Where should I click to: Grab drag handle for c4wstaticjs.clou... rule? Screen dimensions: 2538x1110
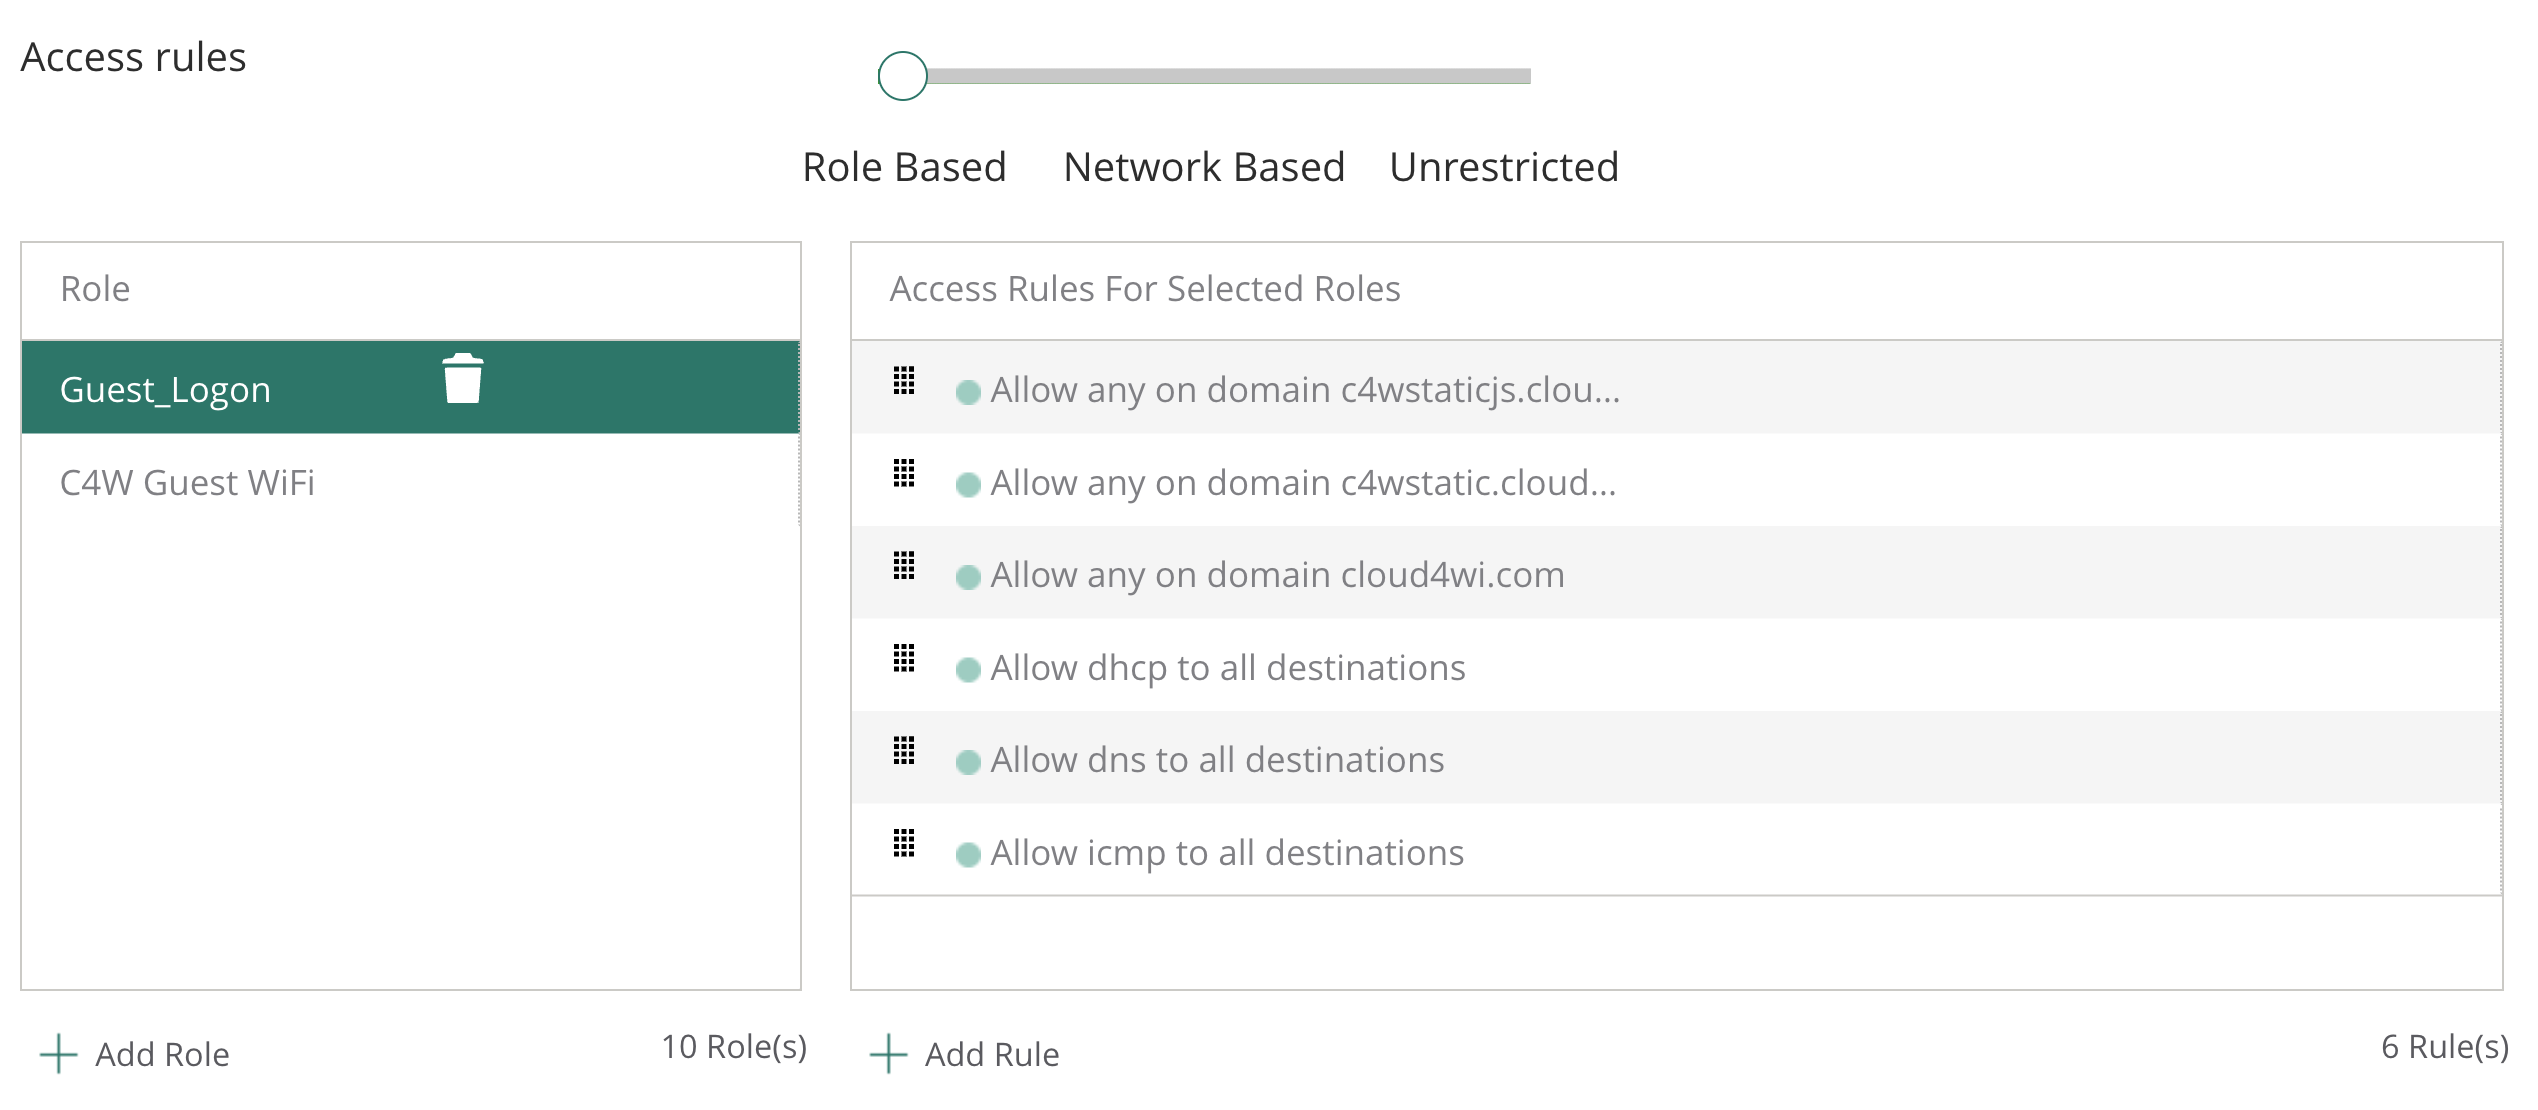coord(904,380)
